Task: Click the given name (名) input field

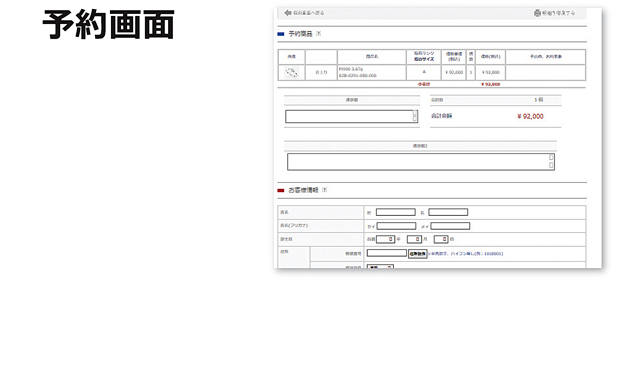Action: (448, 212)
